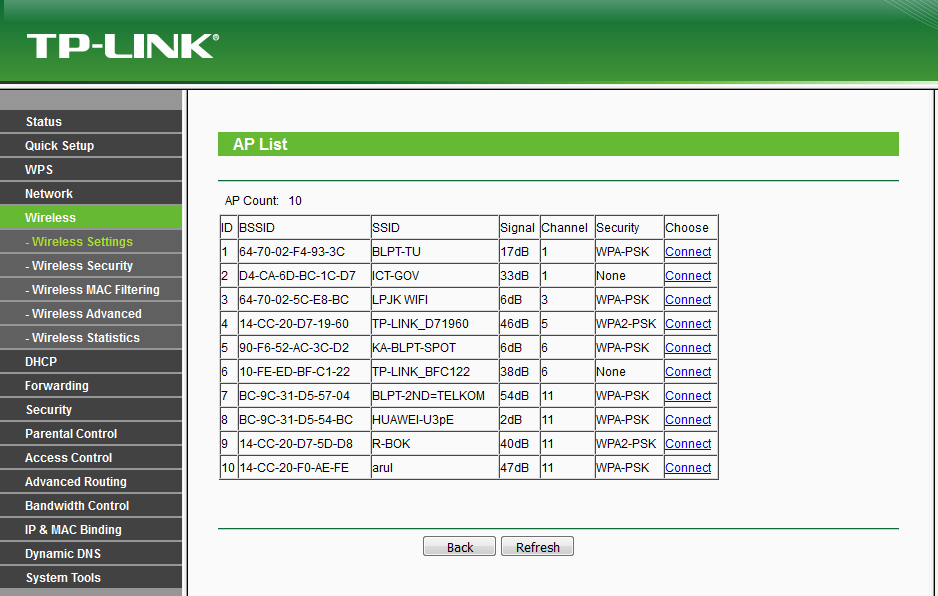Image resolution: width=938 pixels, height=596 pixels.
Task: Connect to BLPT-2ND=TELKOM network
Action: 688,396
